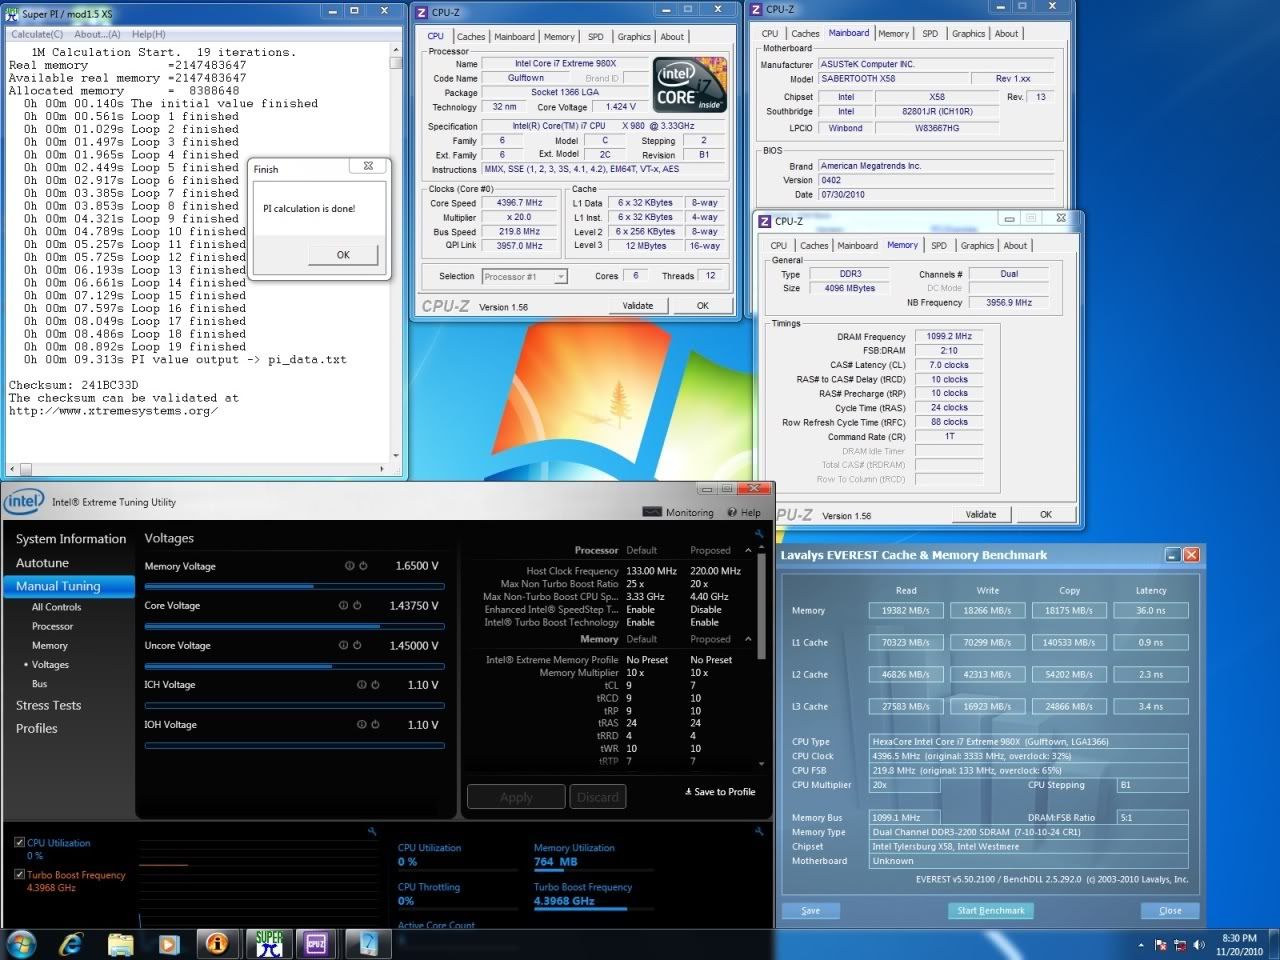Screen dimensions: 1280x960
Task: Collapse the Memory section in XTU summary
Action: pyautogui.click(x=748, y=639)
